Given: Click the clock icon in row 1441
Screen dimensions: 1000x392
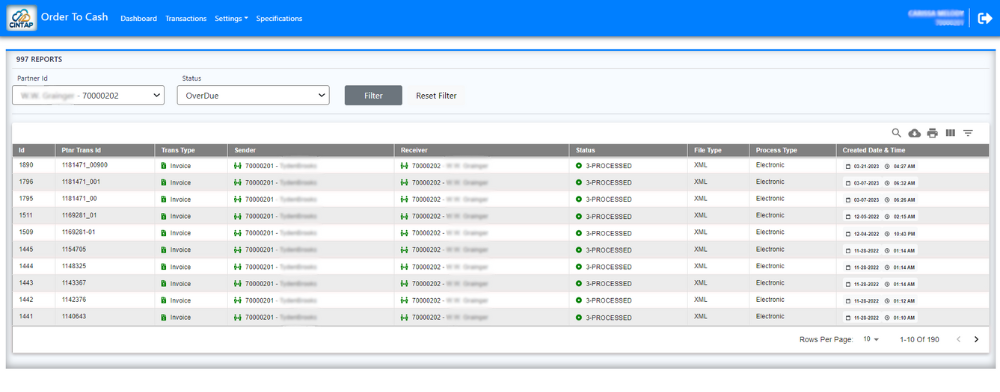Looking at the screenshot, I should 887,317.
